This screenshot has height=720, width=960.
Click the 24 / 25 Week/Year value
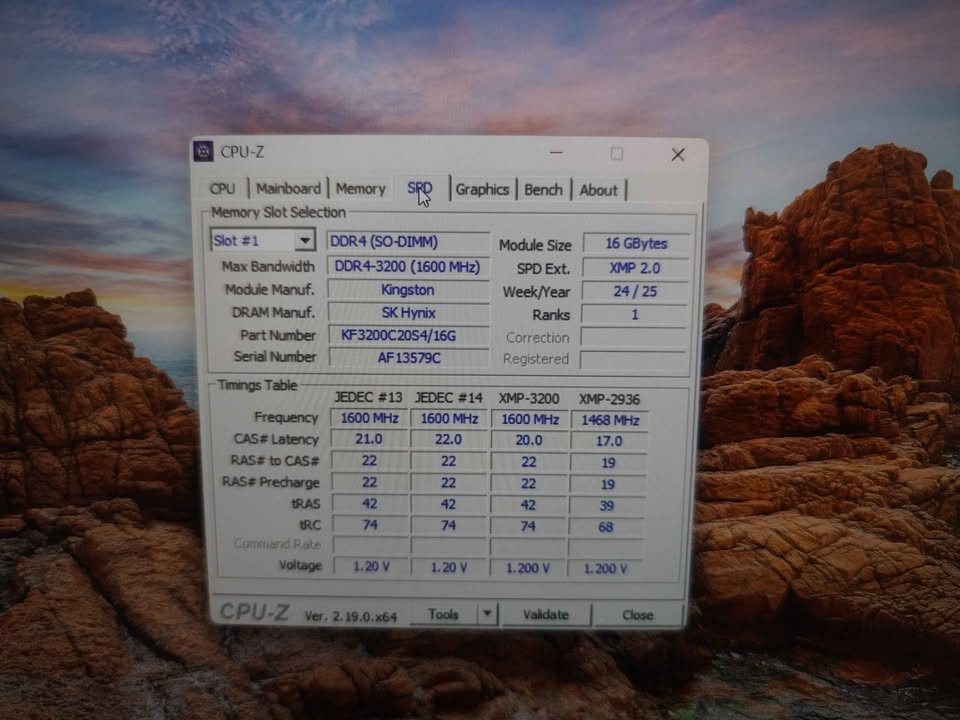pyautogui.click(x=635, y=291)
